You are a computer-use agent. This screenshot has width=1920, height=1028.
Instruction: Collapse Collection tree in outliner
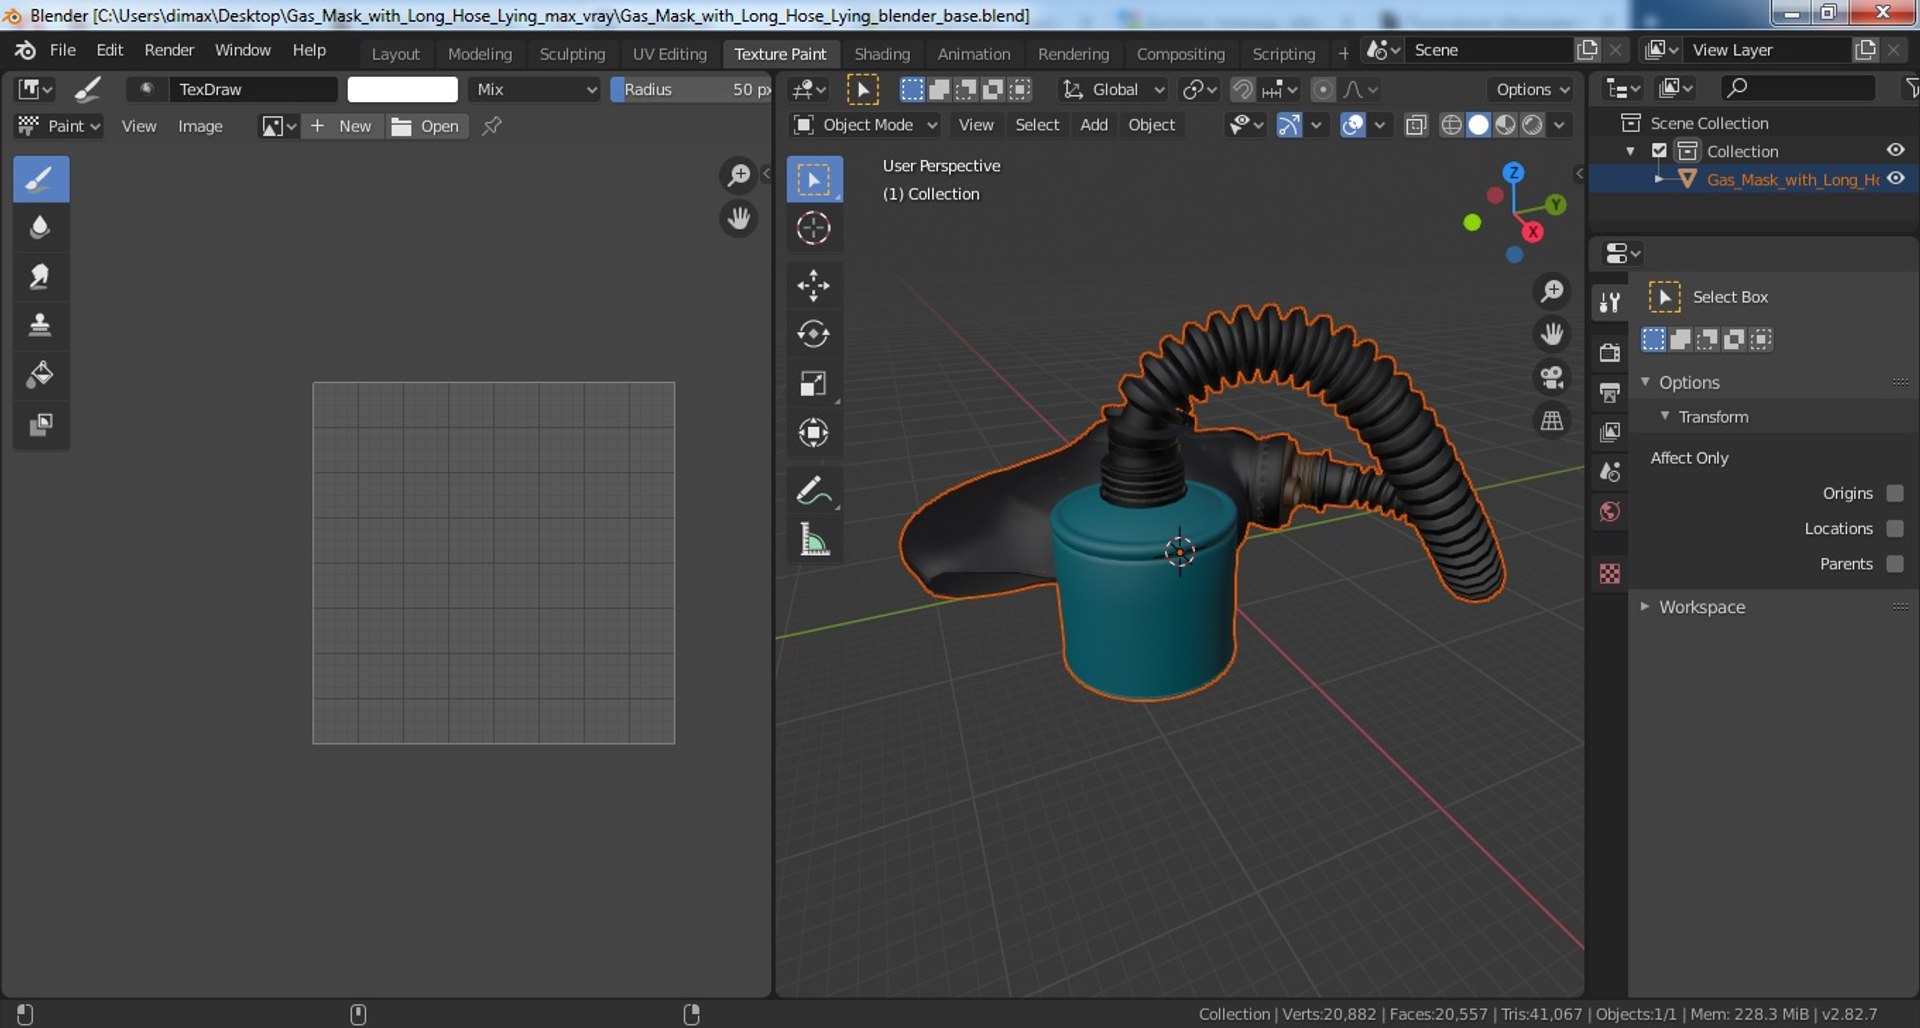pyautogui.click(x=1631, y=151)
